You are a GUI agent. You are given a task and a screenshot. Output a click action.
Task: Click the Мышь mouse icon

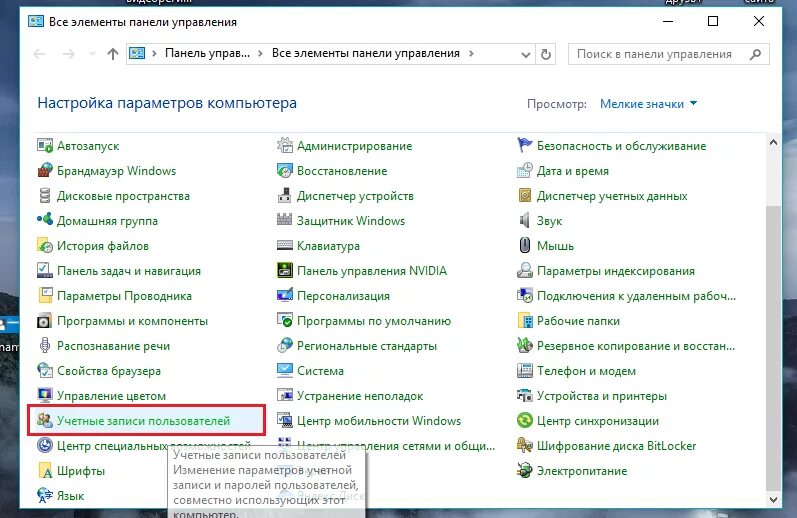525,246
